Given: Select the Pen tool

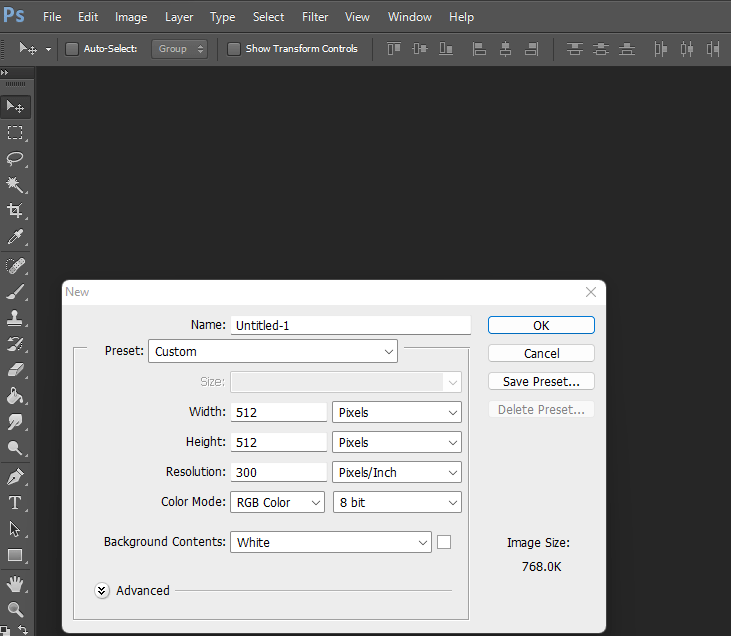Looking at the screenshot, I should coord(15,477).
